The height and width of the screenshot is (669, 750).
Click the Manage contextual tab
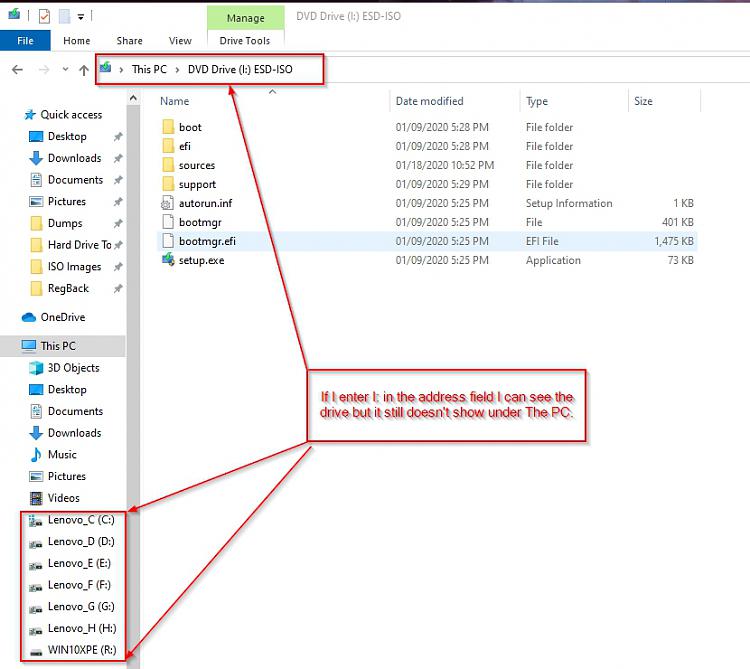point(245,18)
